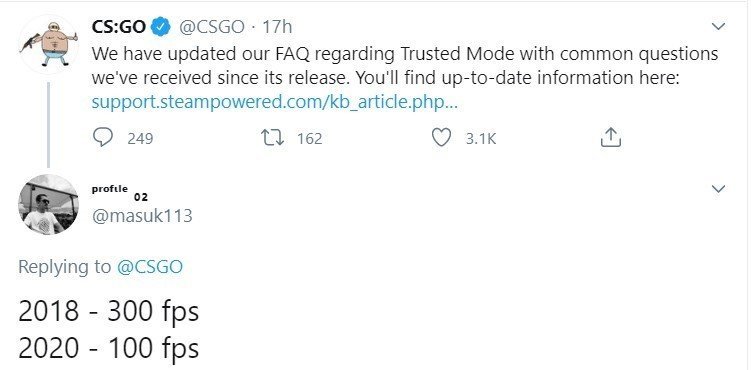Viewport: 751px width, 370px height.
Task: Click the 249 replies count
Action: (x=140, y=139)
